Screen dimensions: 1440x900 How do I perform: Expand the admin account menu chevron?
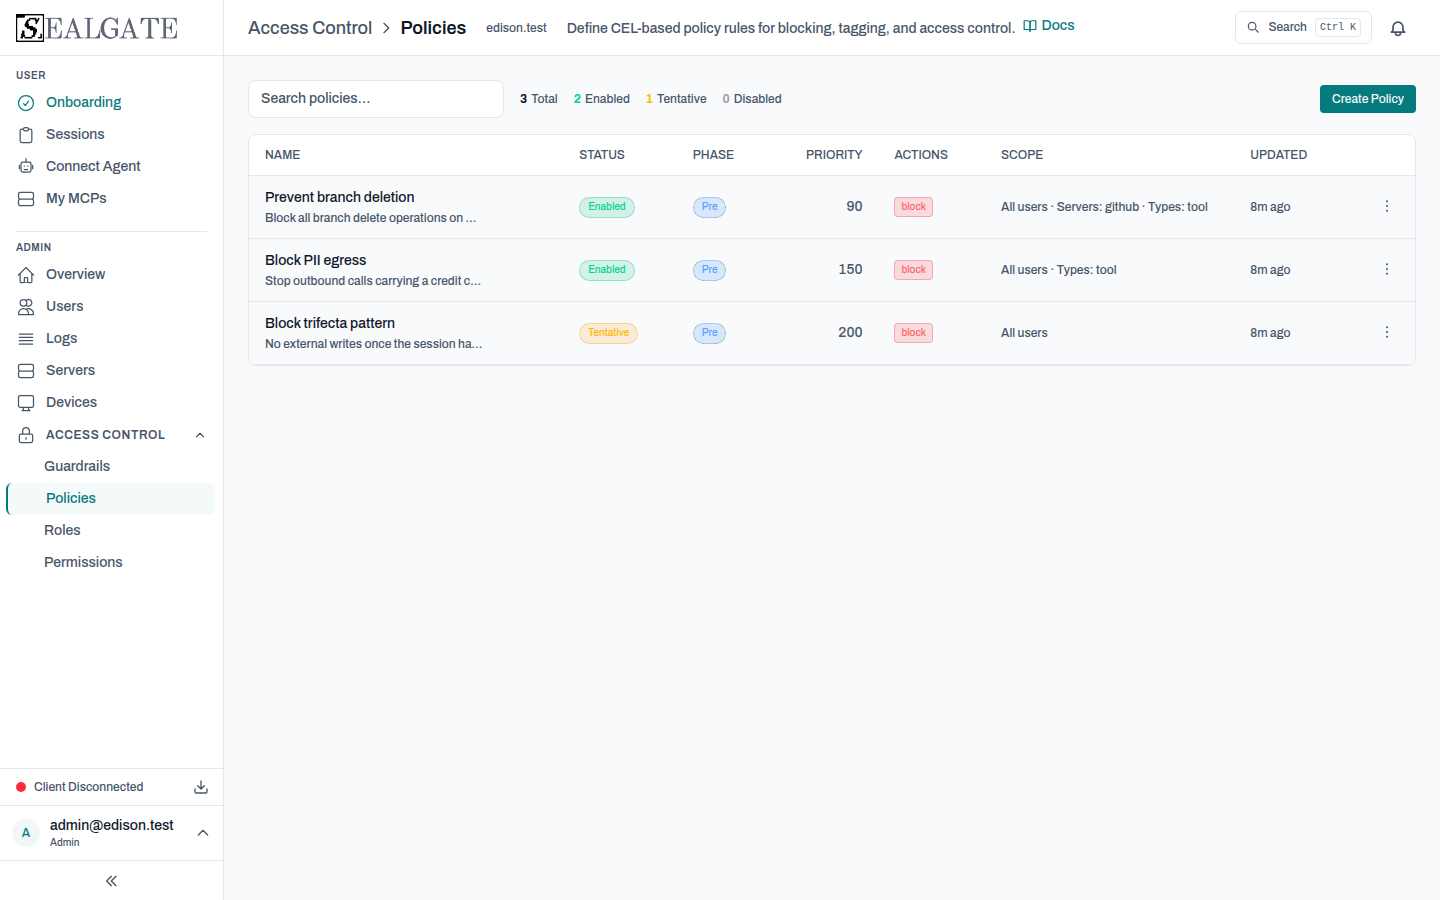pos(203,833)
